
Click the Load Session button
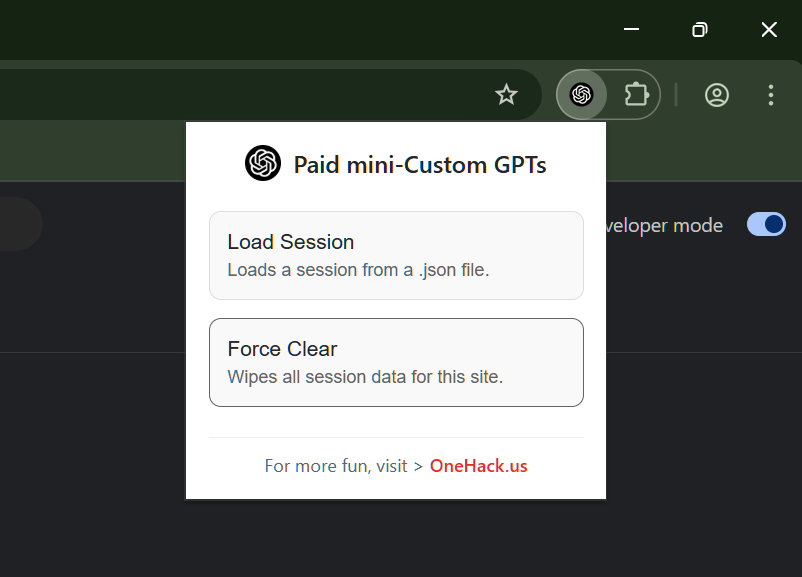pos(396,255)
